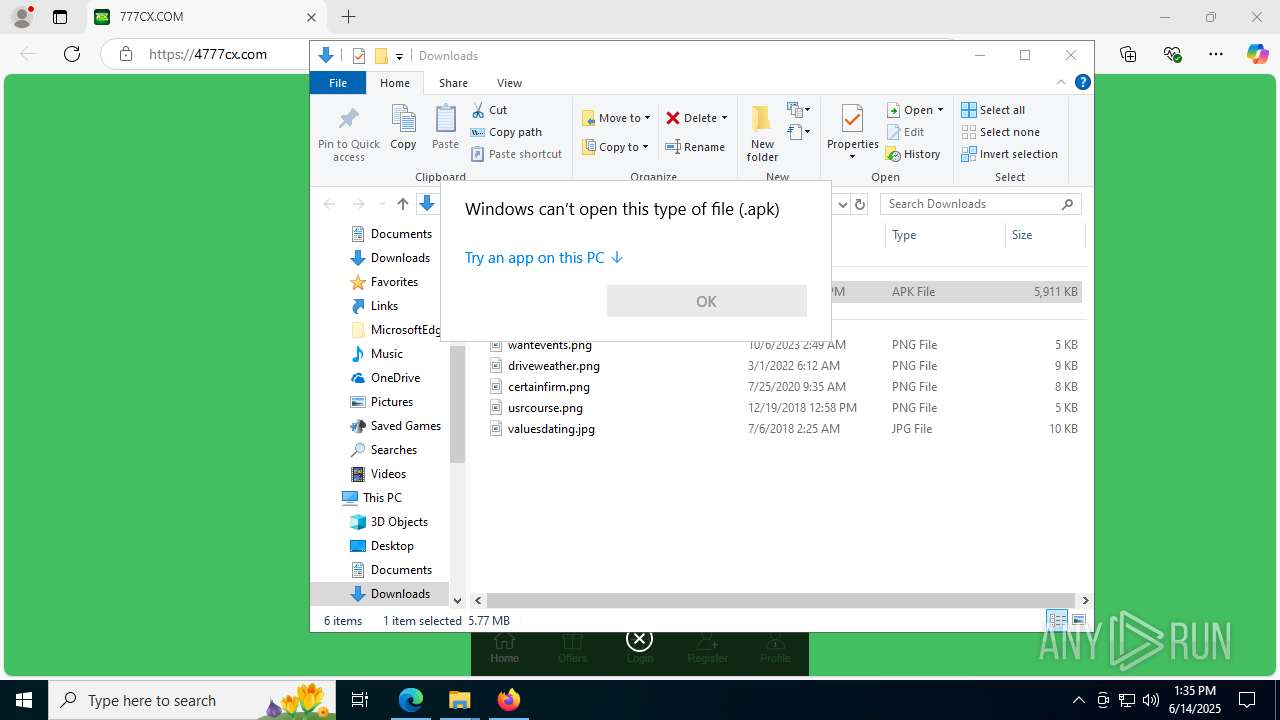
Task: Select the driveweather.png file
Action: 553,366
